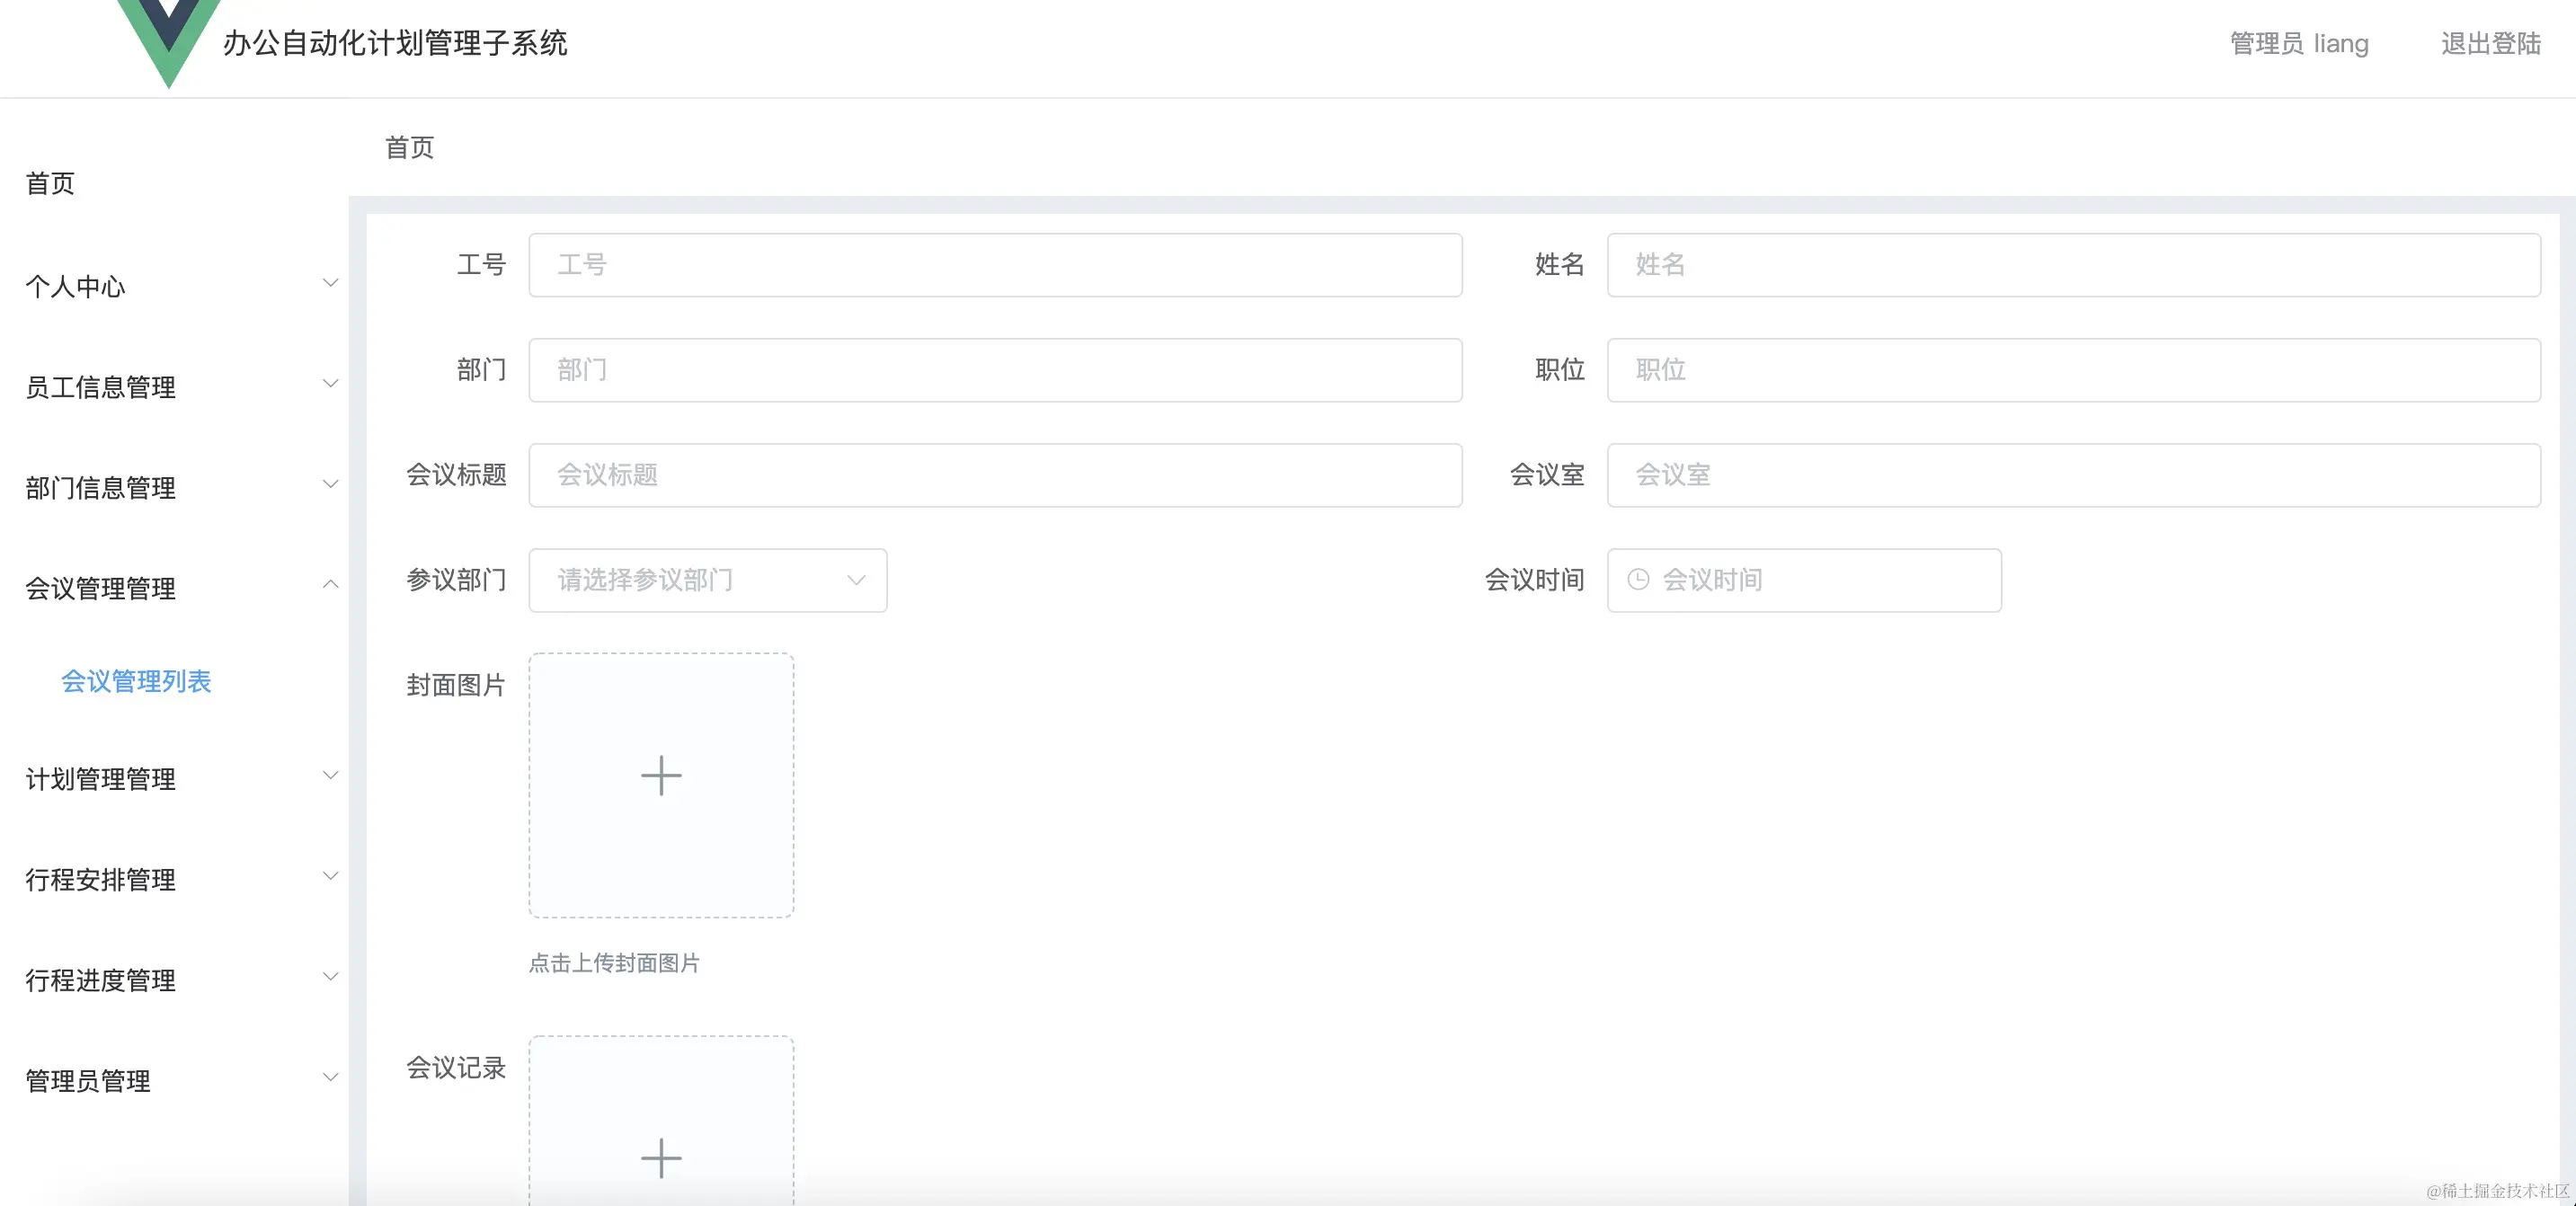This screenshot has height=1206, width=2576.
Task: Click clock icon in 会议时间 field
Action: point(1638,580)
